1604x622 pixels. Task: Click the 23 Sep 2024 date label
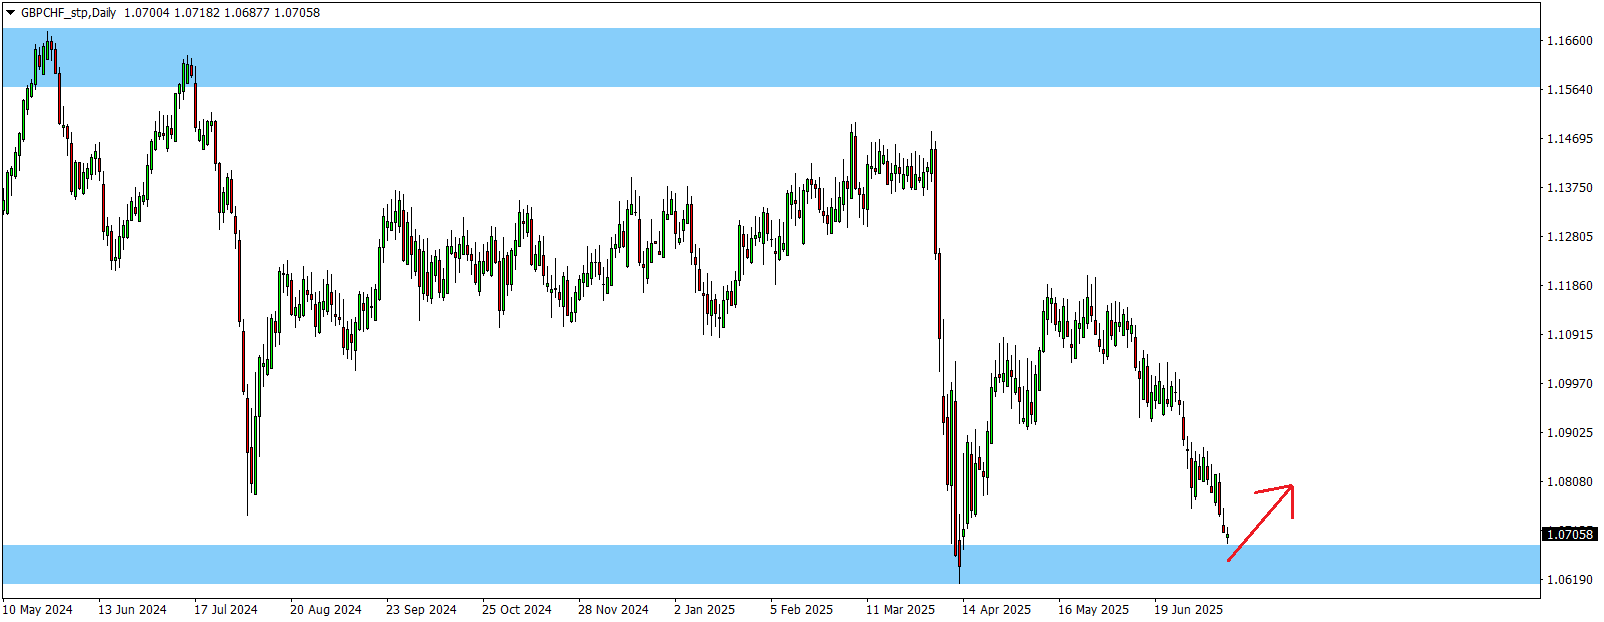(x=421, y=609)
